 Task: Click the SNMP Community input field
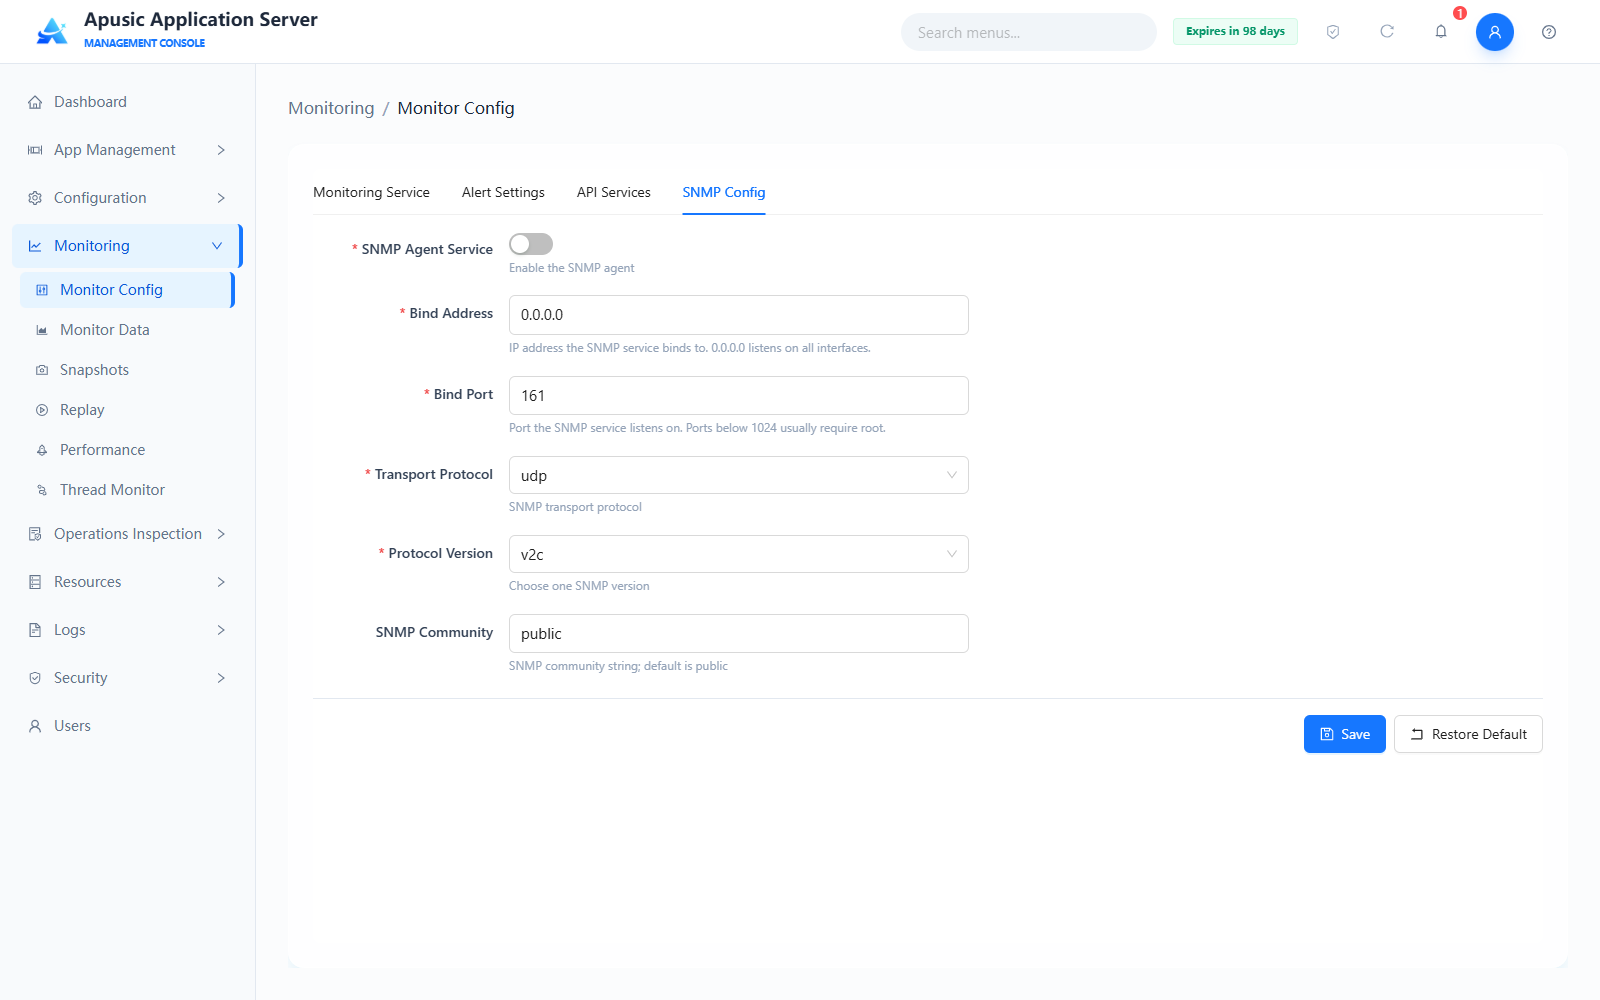click(x=739, y=633)
